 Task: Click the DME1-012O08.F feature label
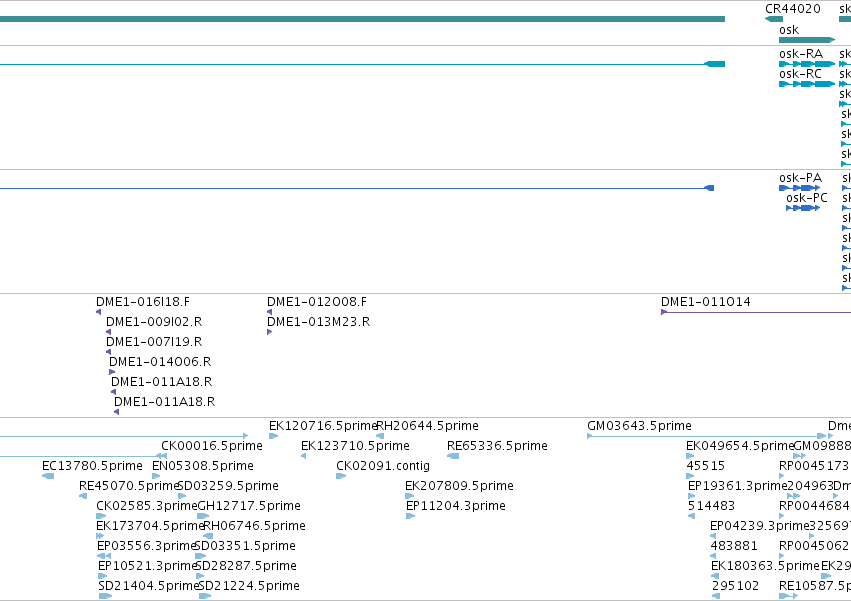tap(317, 302)
